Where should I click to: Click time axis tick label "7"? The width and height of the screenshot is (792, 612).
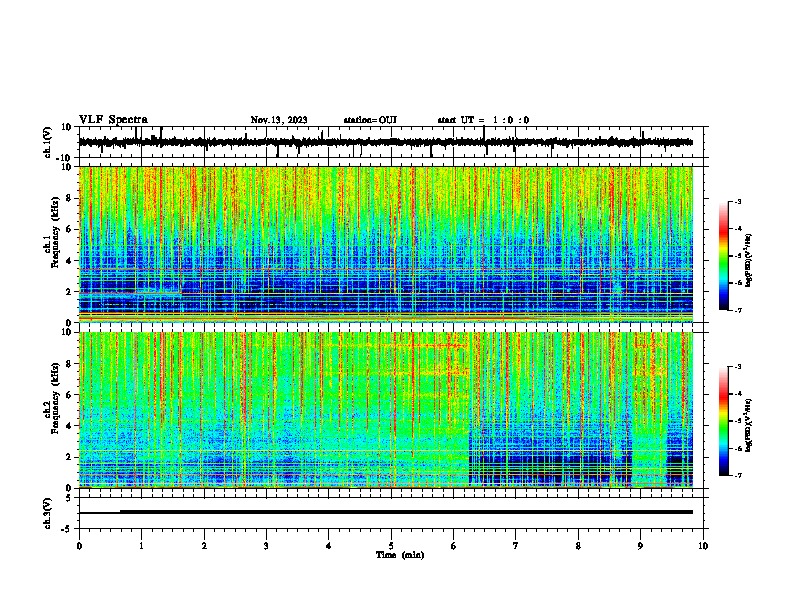(516, 546)
